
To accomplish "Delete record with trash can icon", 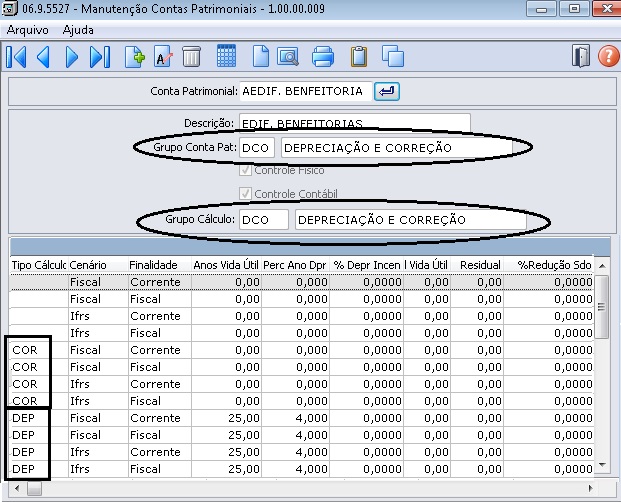I will (x=192, y=57).
